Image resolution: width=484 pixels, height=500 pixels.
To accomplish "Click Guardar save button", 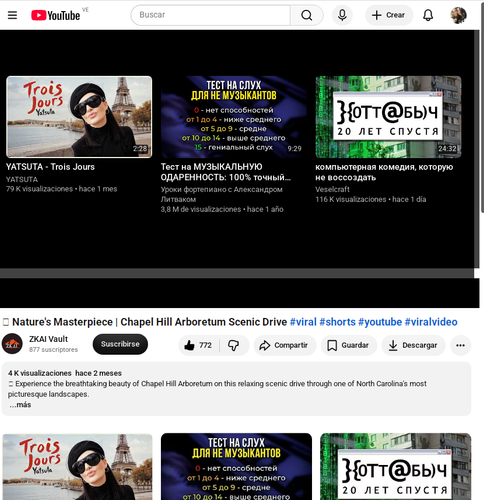I will [349, 345].
